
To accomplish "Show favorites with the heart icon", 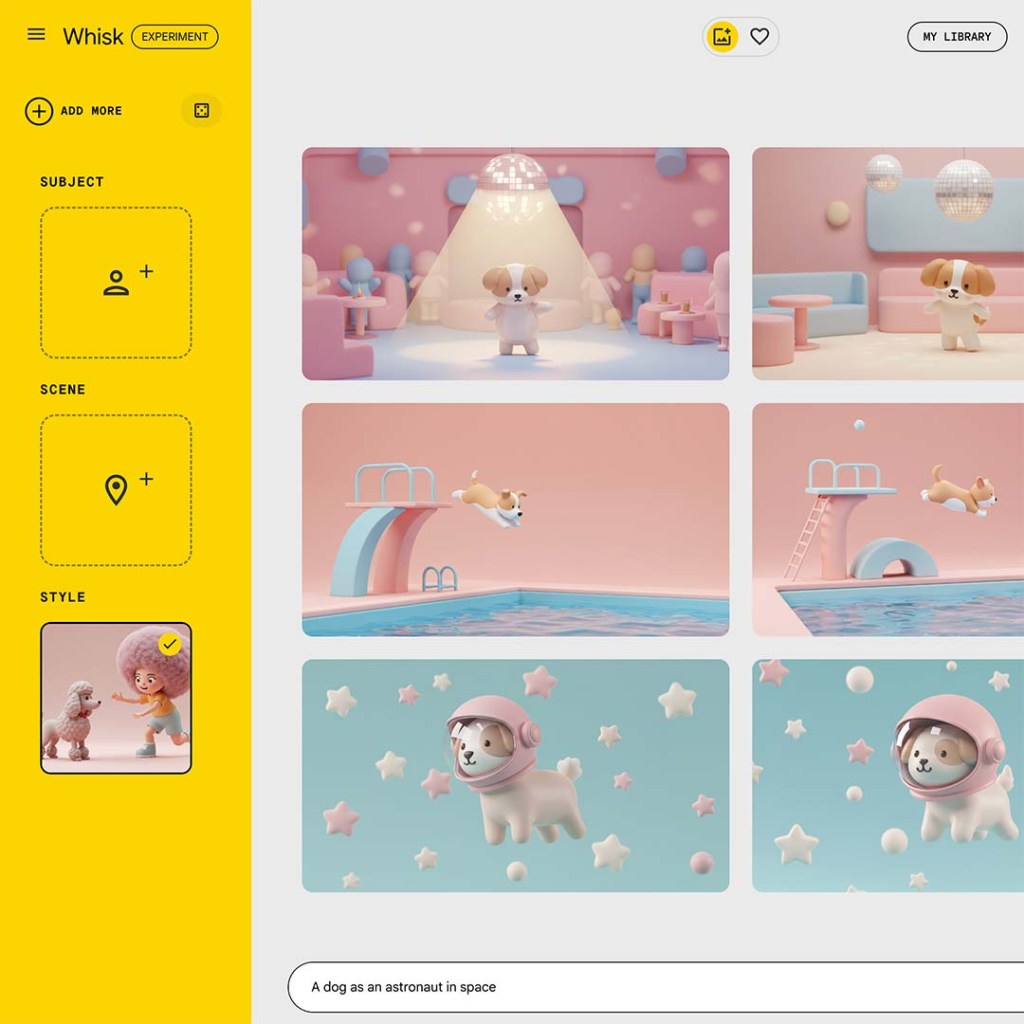I will pos(759,37).
